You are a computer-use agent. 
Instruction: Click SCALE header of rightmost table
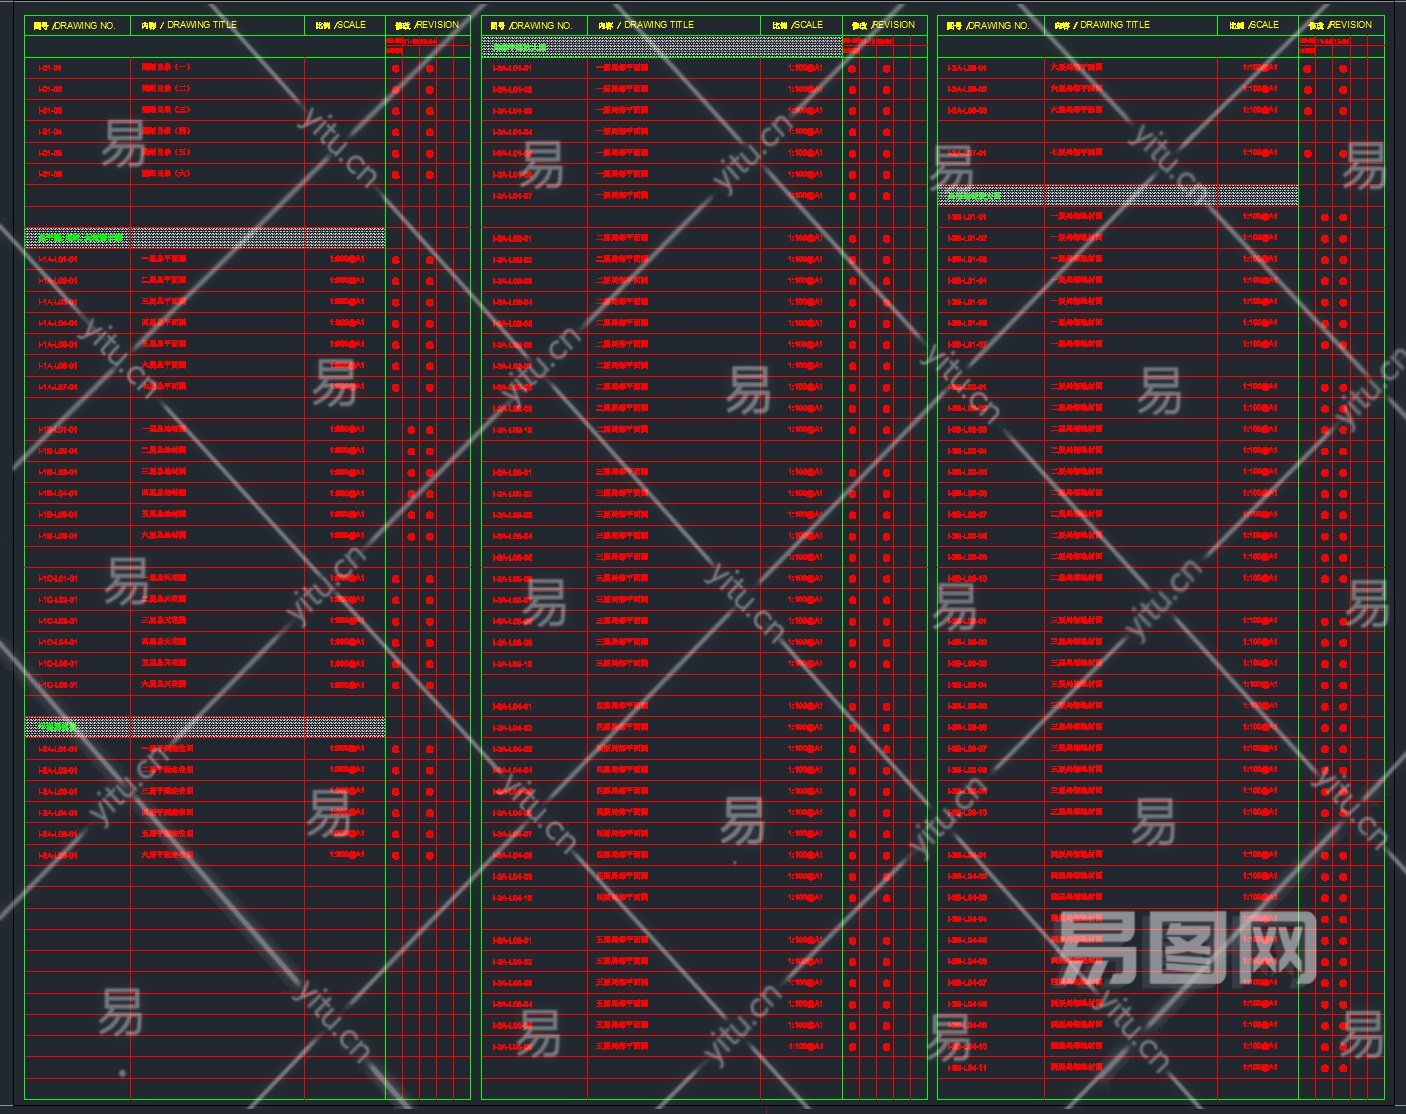point(1258,25)
